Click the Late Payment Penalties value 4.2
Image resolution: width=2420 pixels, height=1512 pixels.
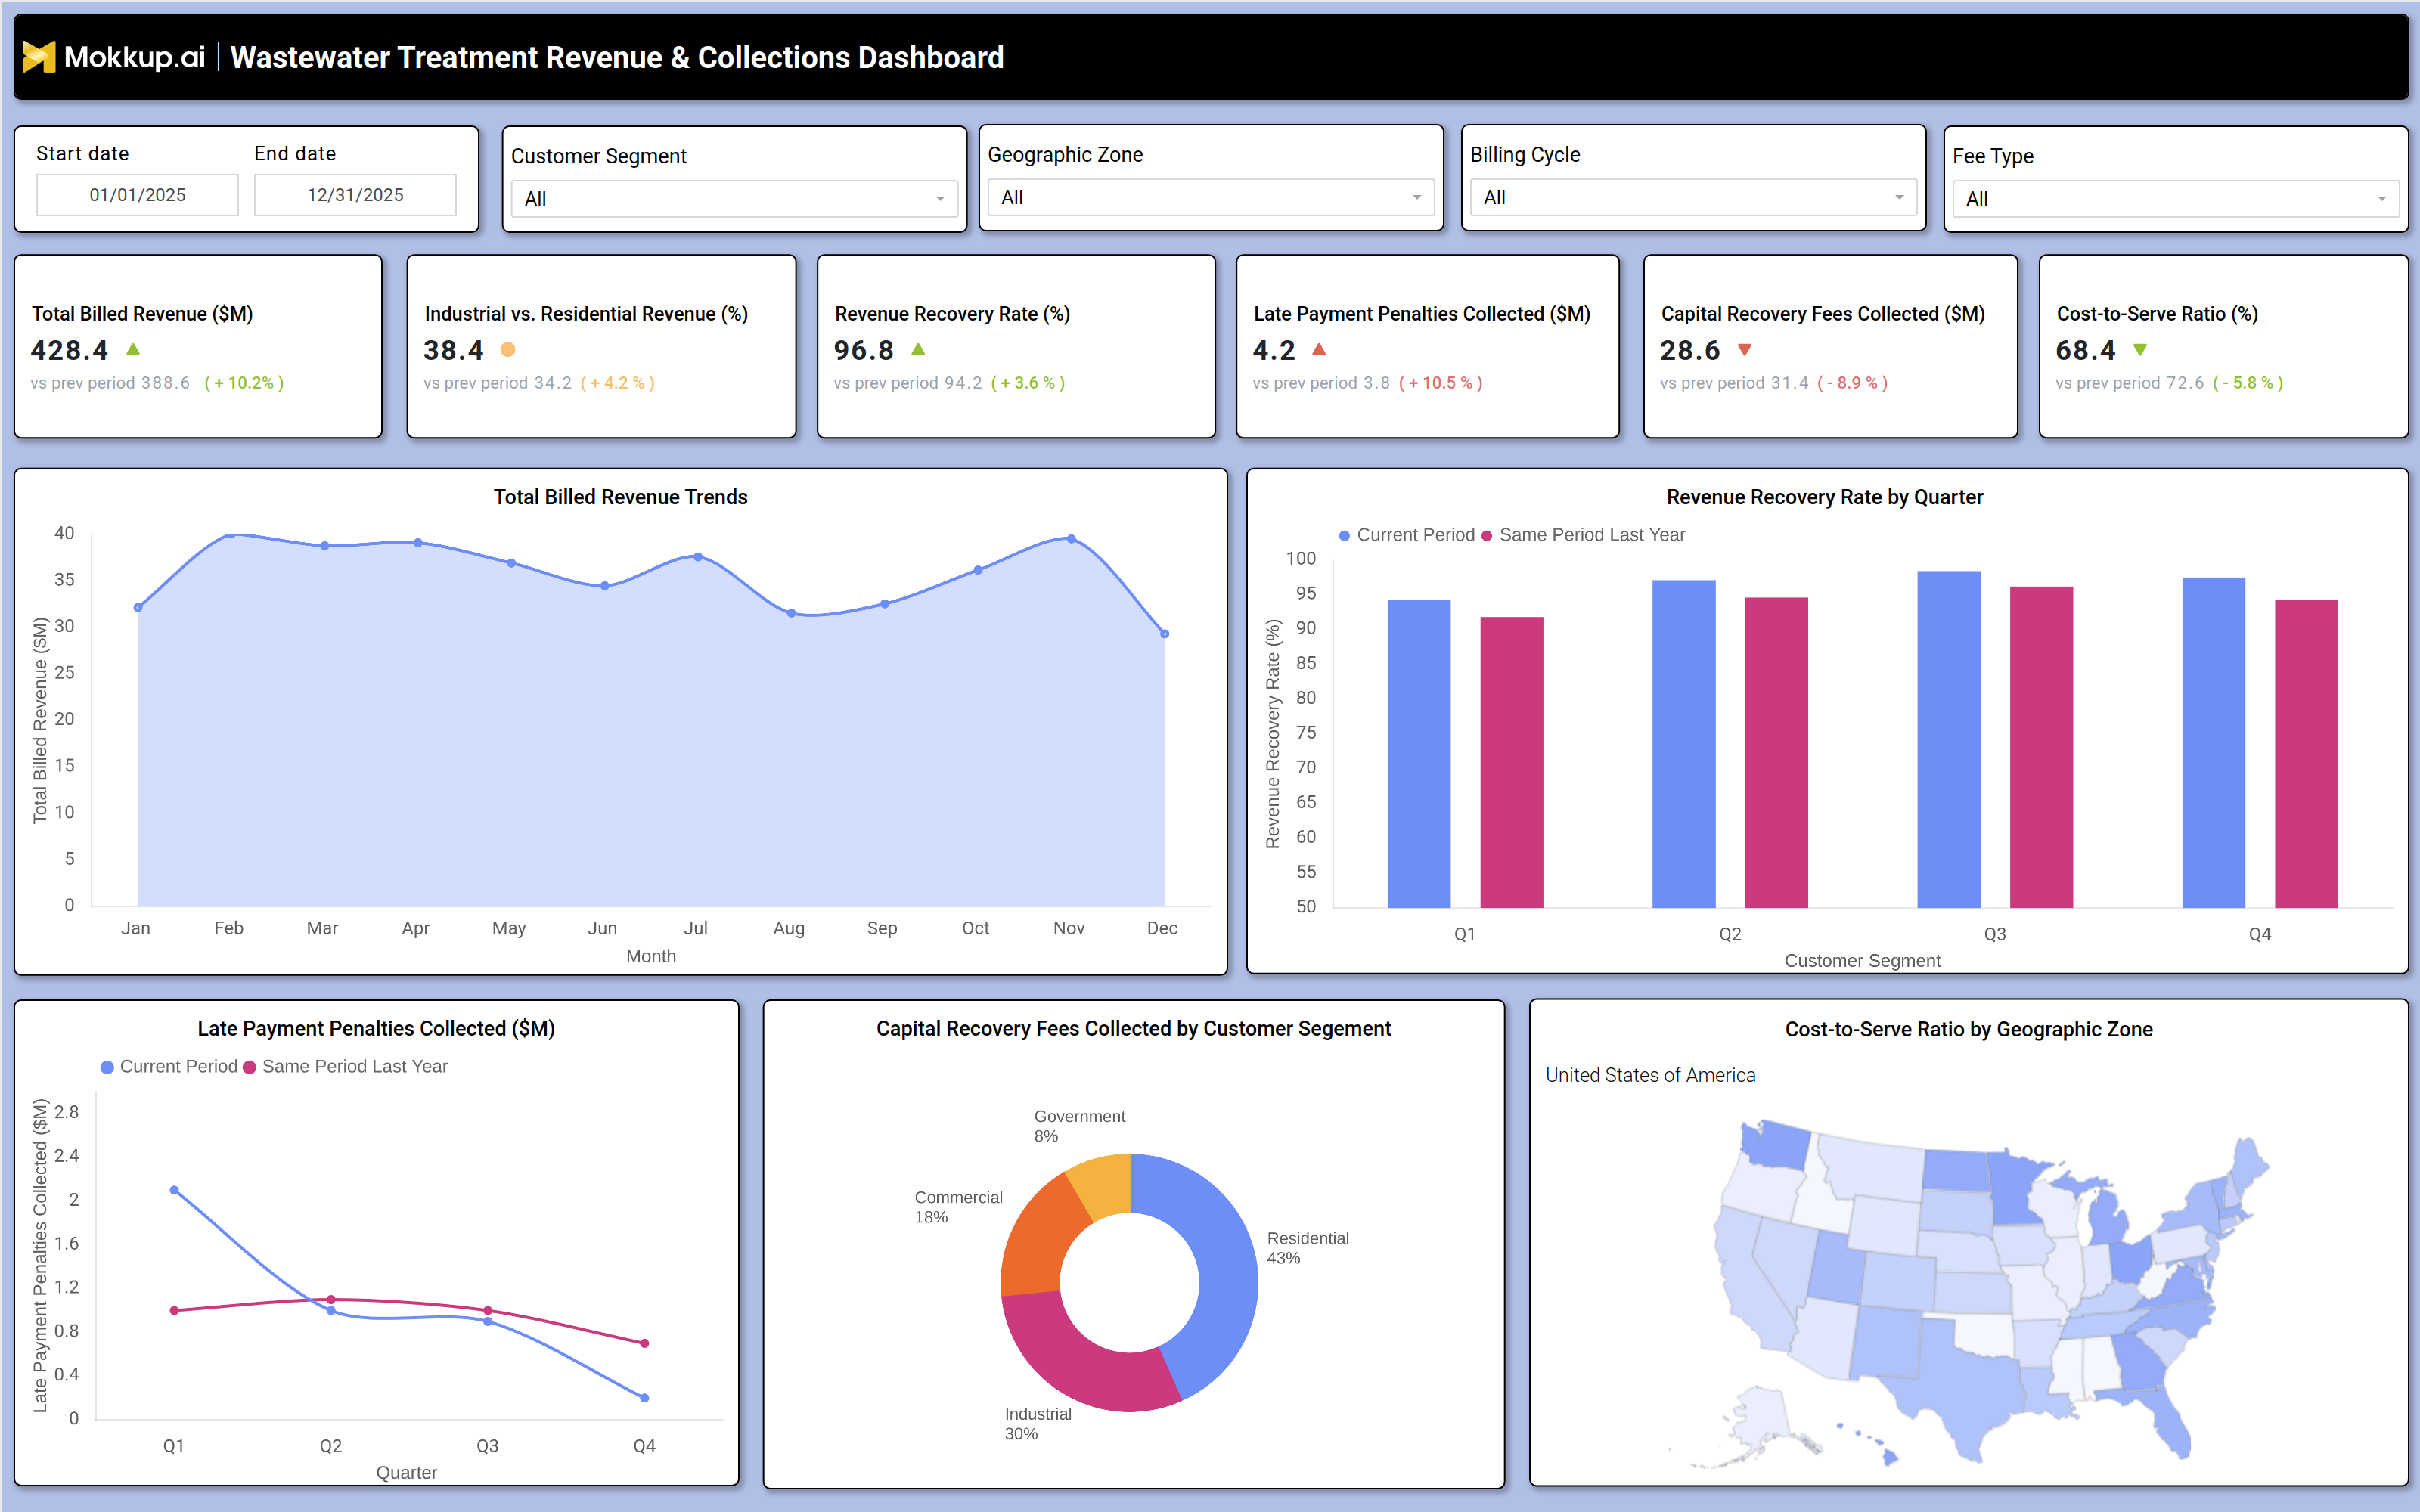pyautogui.click(x=1274, y=350)
